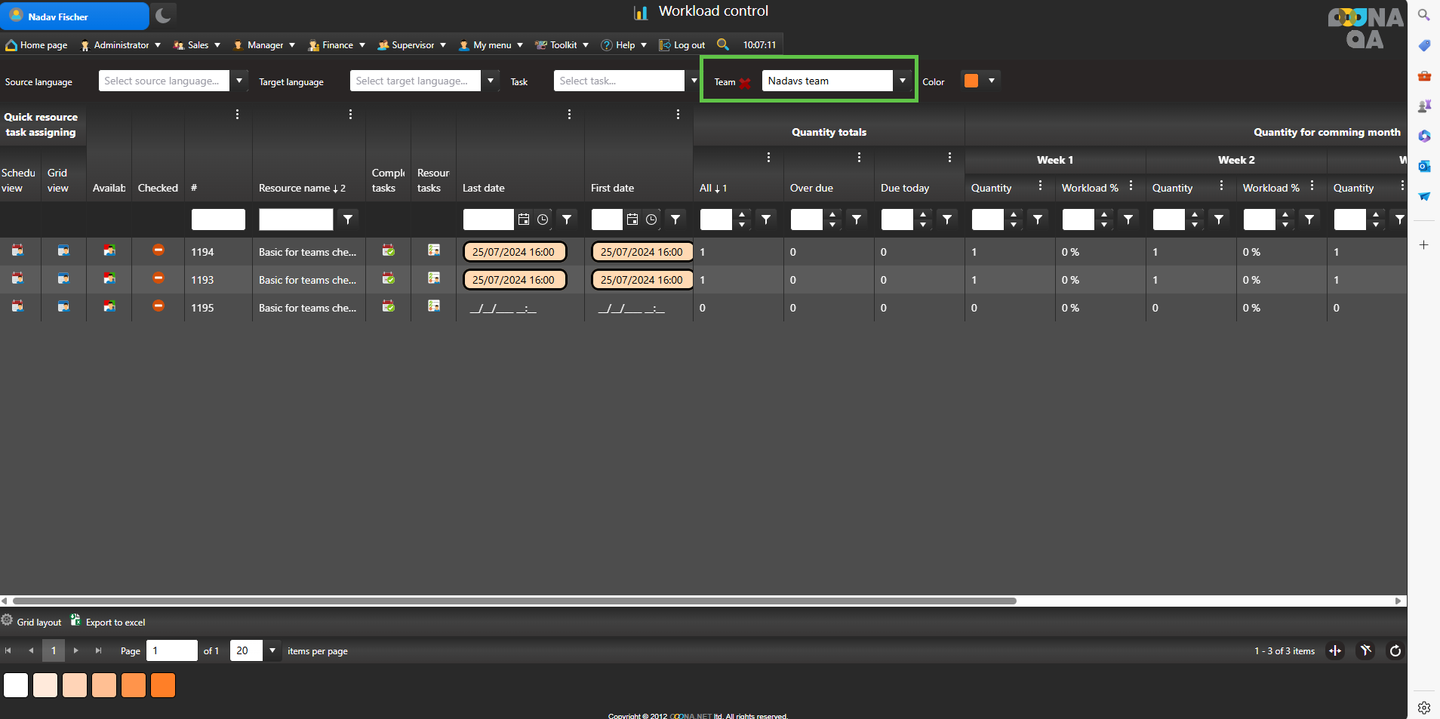The width and height of the screenshot is (1440, 719).
Task: Toggle the checked status for resource 1195
Action: pyautogui.click(x=158, y=306)
